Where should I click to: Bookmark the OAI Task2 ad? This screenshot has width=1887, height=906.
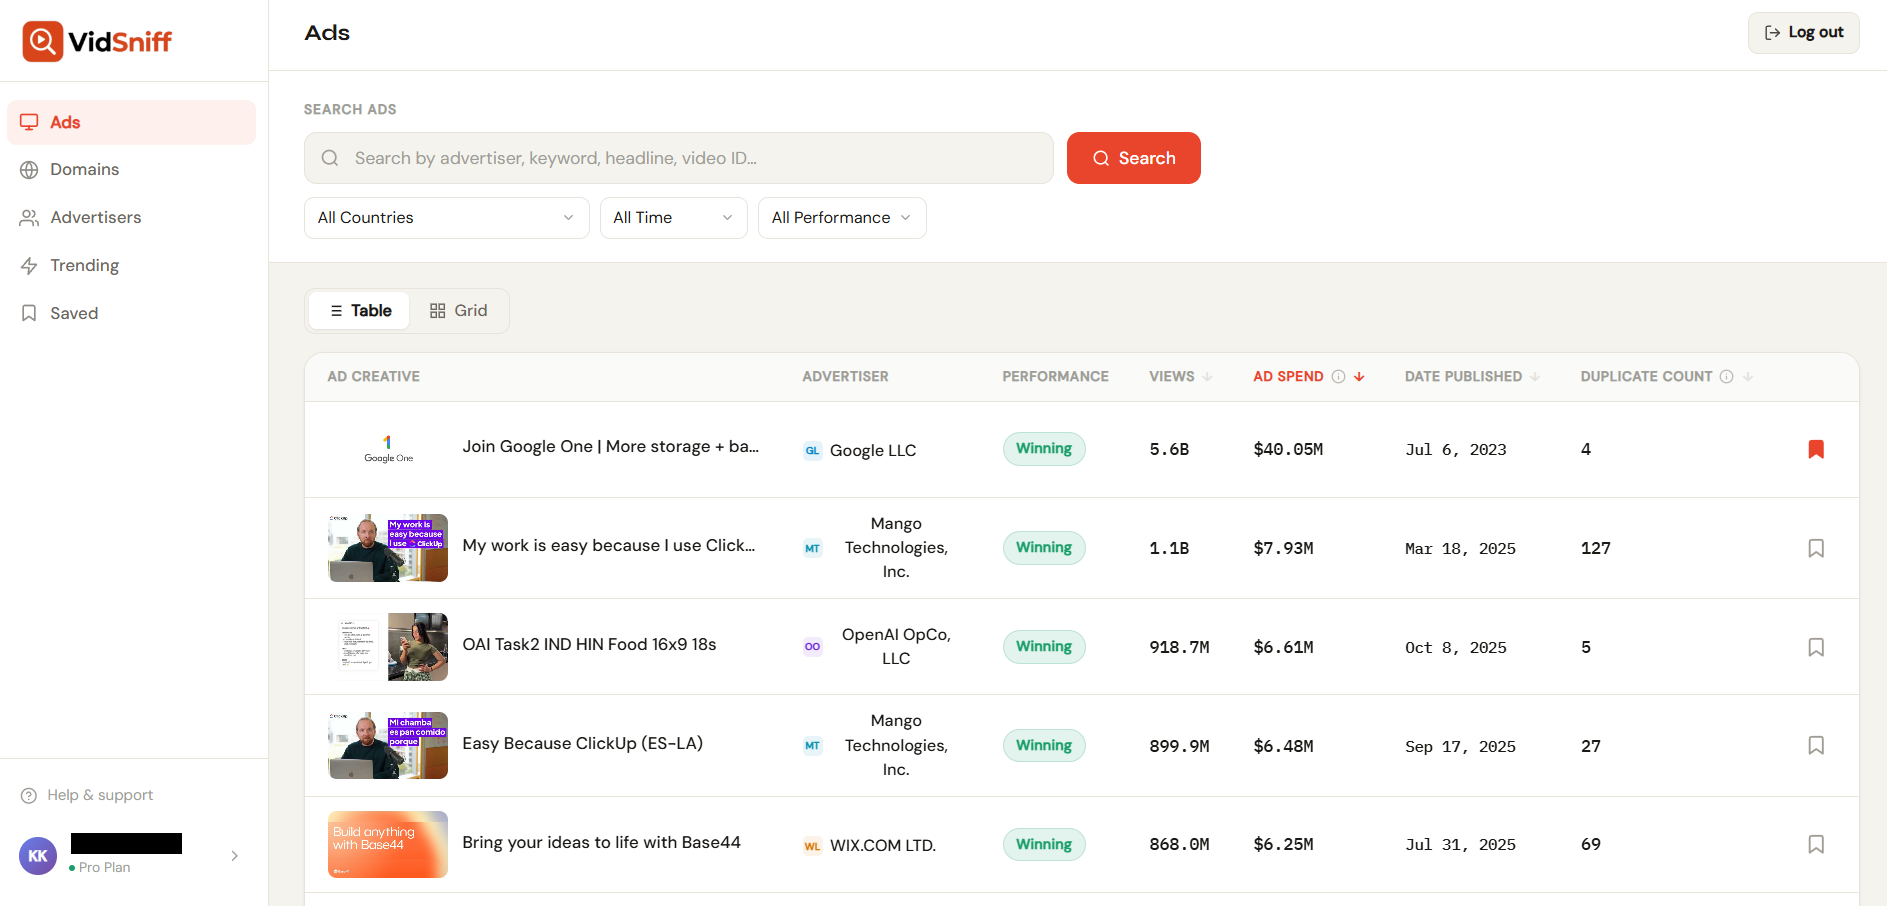[x=1816, y=647]
